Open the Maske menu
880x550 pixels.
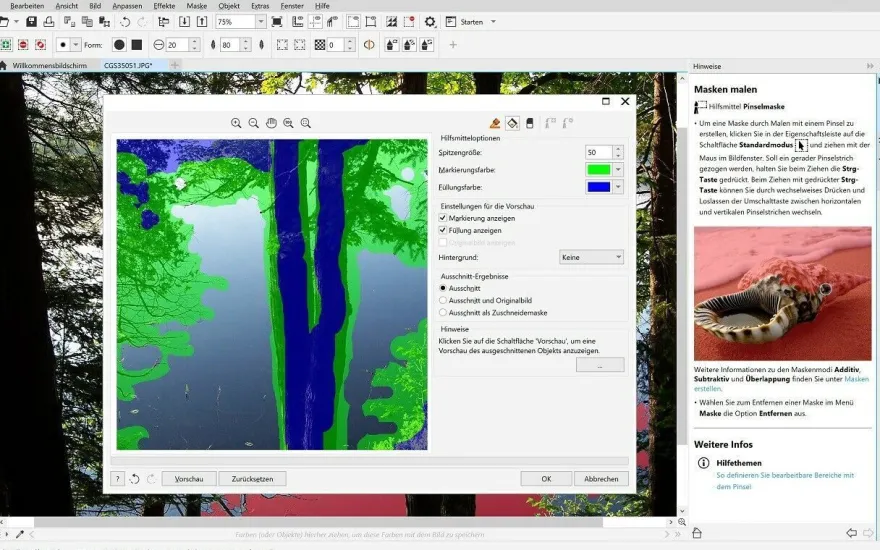196,6
